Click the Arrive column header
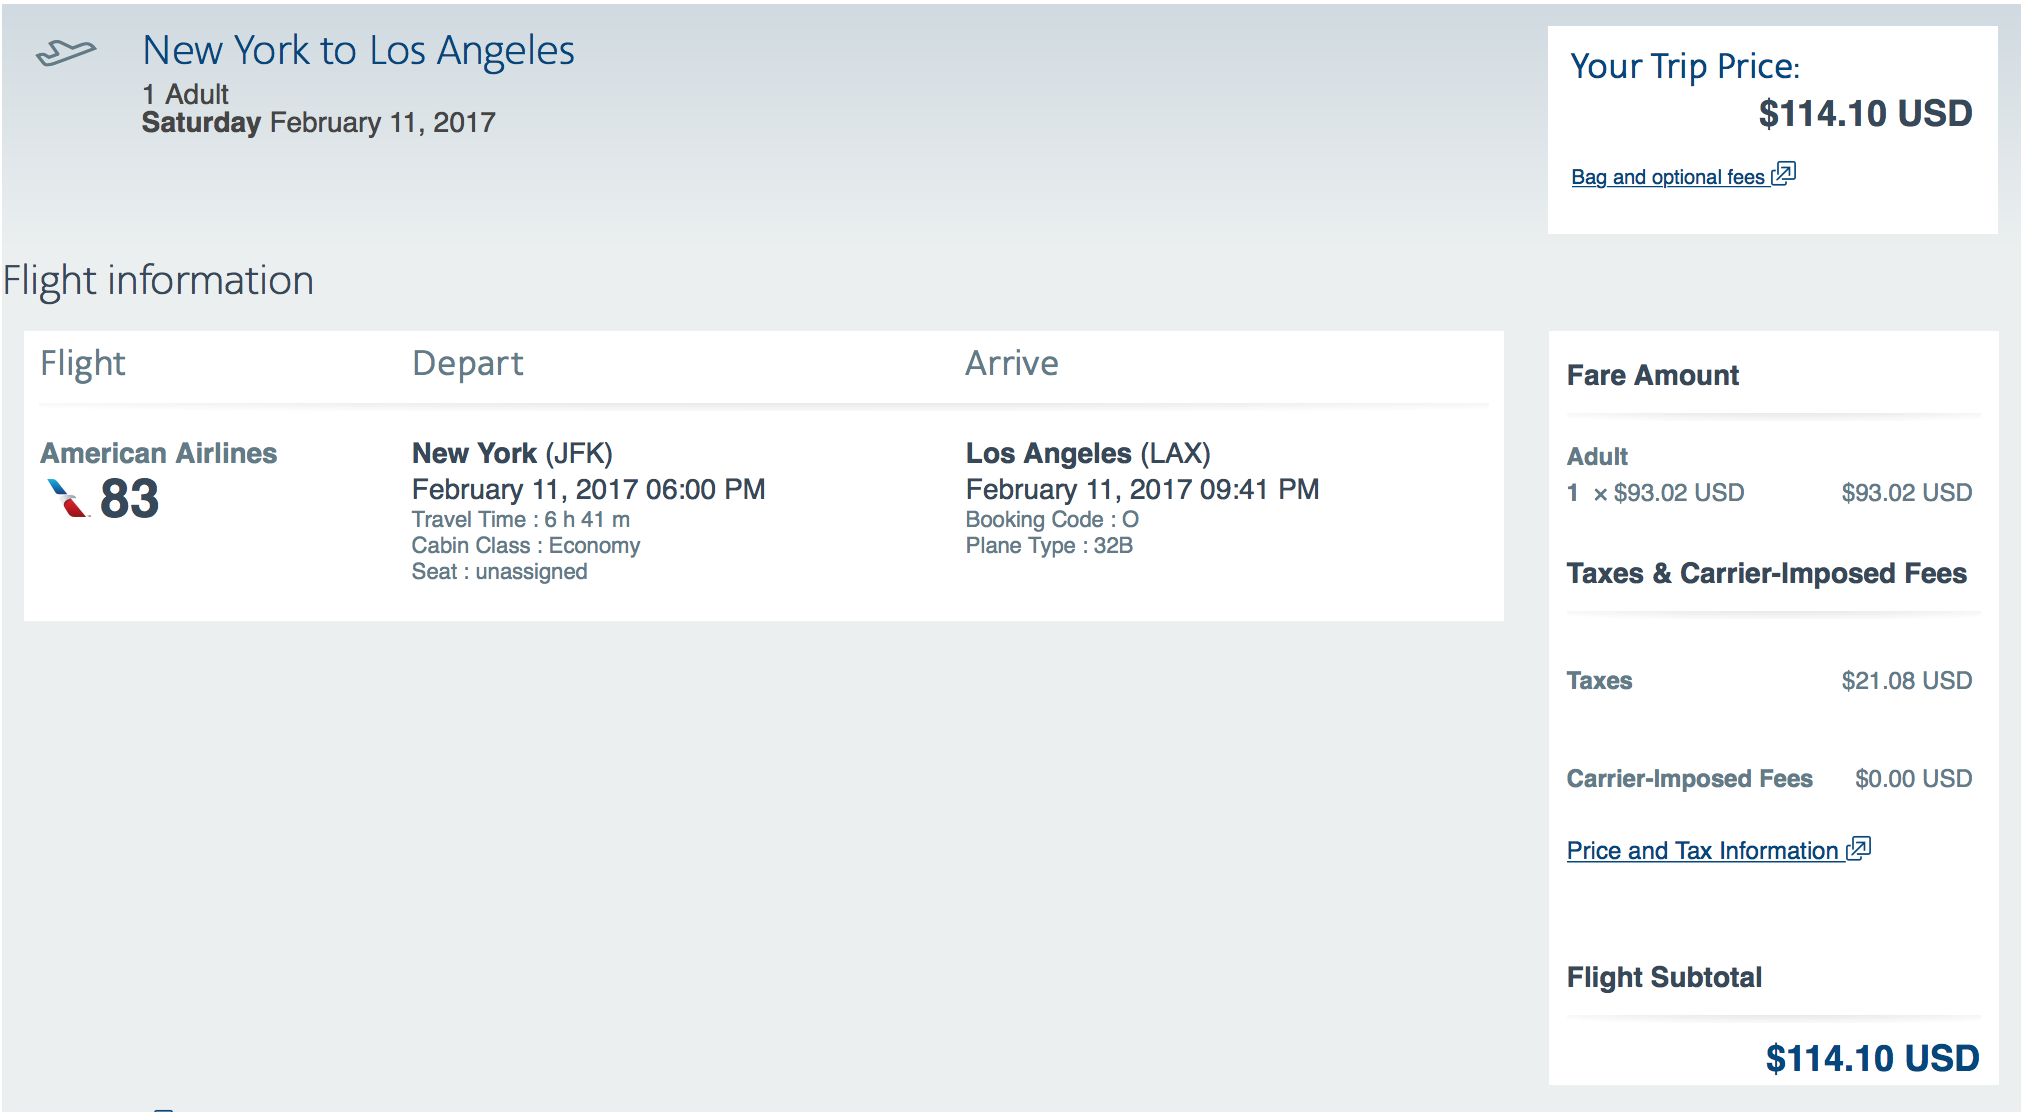The image size is (2024, 1112). tap(1011, 363)
